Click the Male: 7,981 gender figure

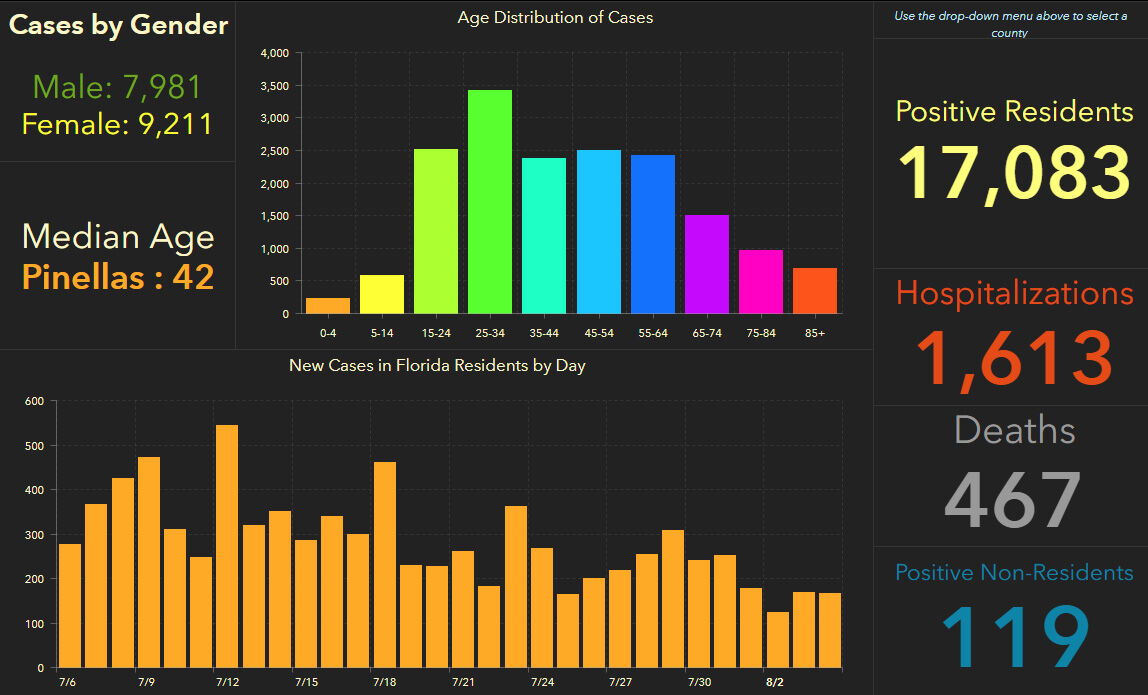tap(118, 87)
